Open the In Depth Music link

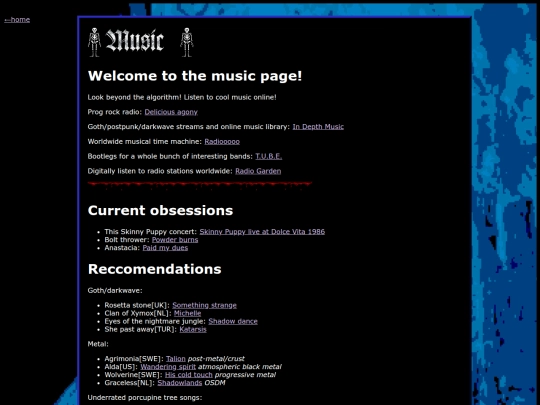(x=318, y=127)
